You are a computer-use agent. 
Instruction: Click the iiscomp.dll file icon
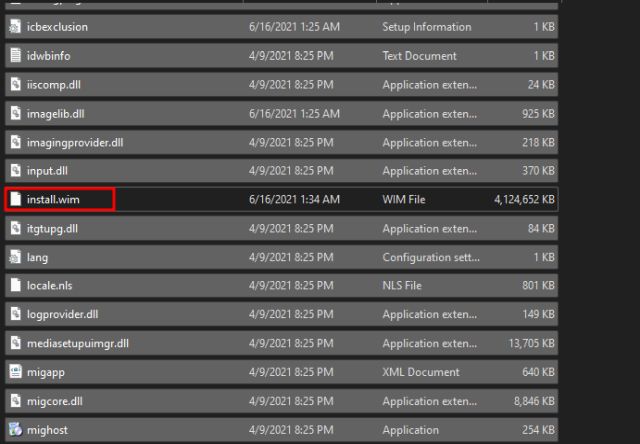click(15, 85)
